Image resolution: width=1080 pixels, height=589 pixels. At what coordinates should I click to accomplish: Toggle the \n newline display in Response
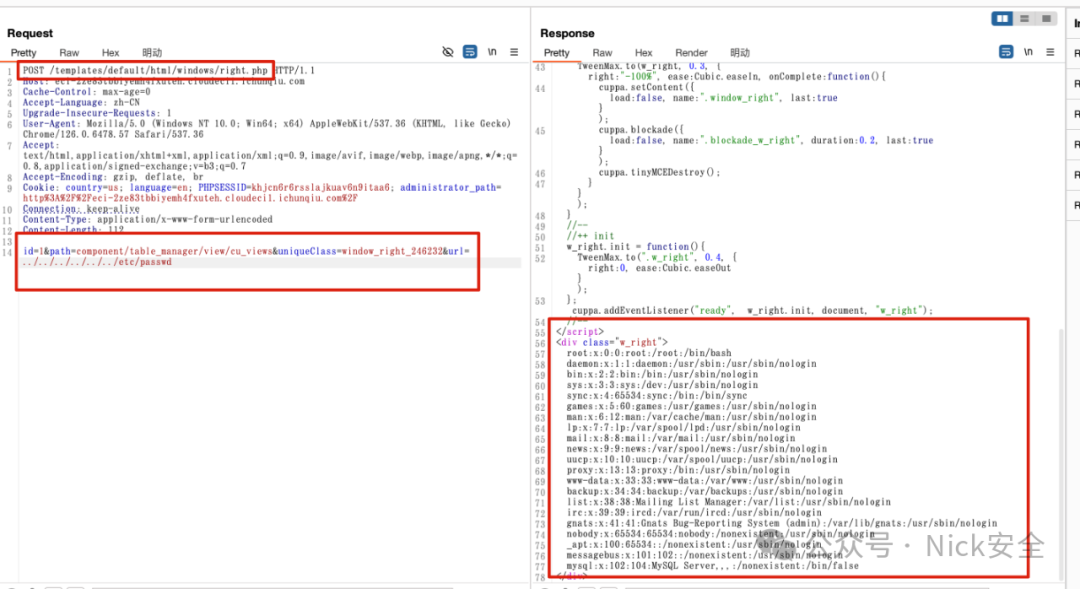tap(1028, 52)
